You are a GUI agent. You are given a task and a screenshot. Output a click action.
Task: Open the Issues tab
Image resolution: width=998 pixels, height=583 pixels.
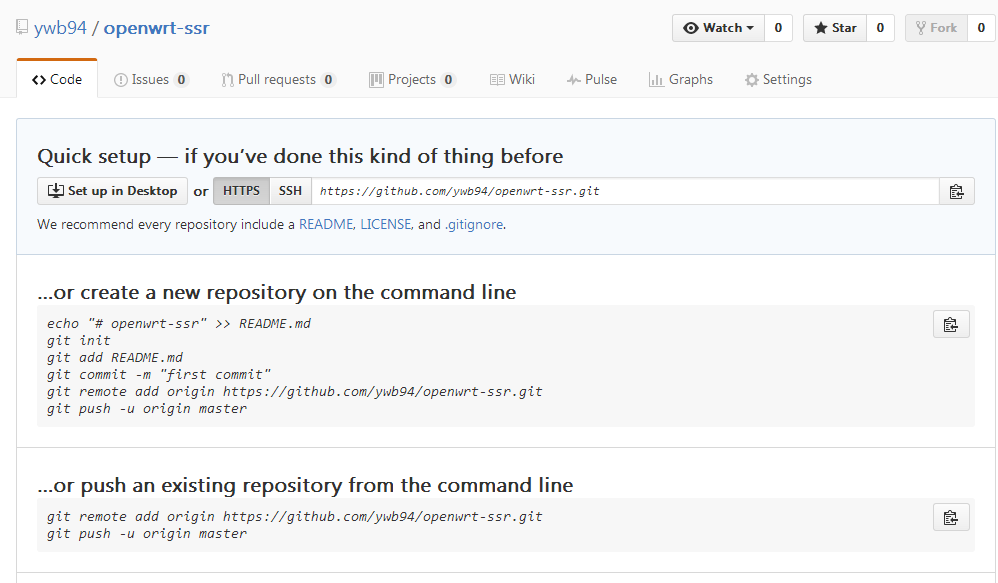click(x=151, y=80)
